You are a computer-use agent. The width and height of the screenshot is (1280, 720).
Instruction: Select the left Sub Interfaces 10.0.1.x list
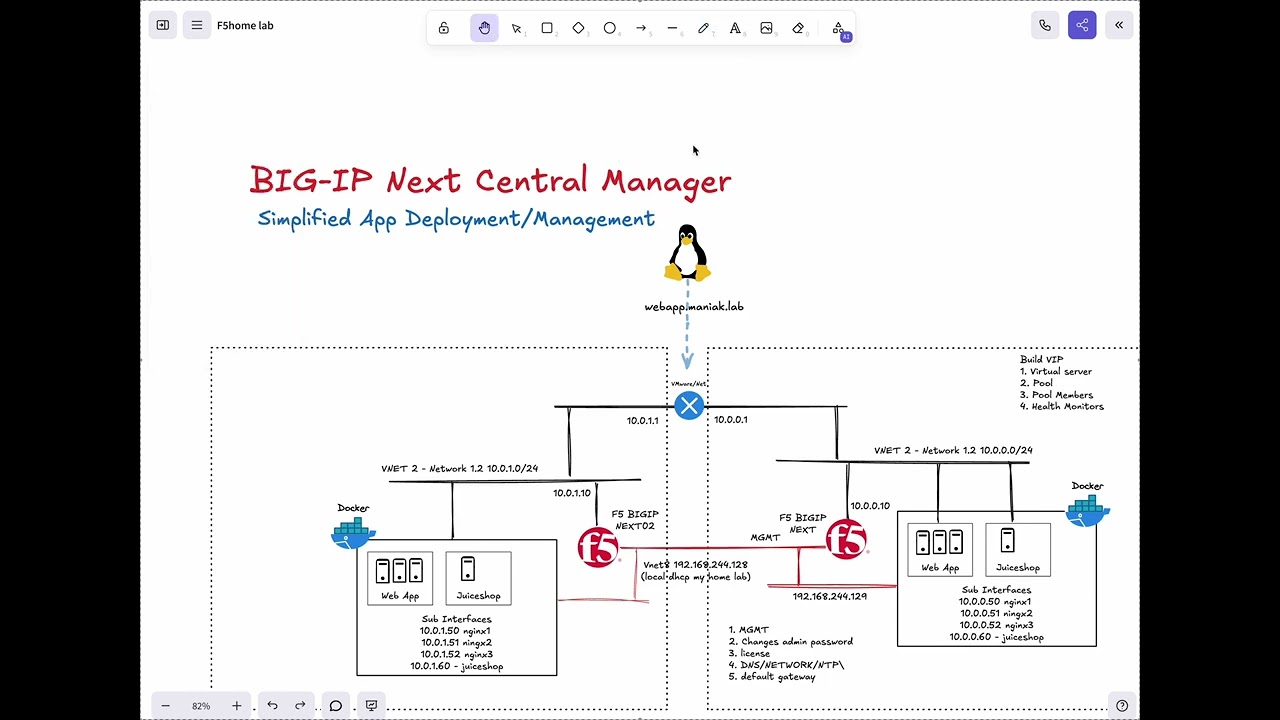[x=456, y=643]
